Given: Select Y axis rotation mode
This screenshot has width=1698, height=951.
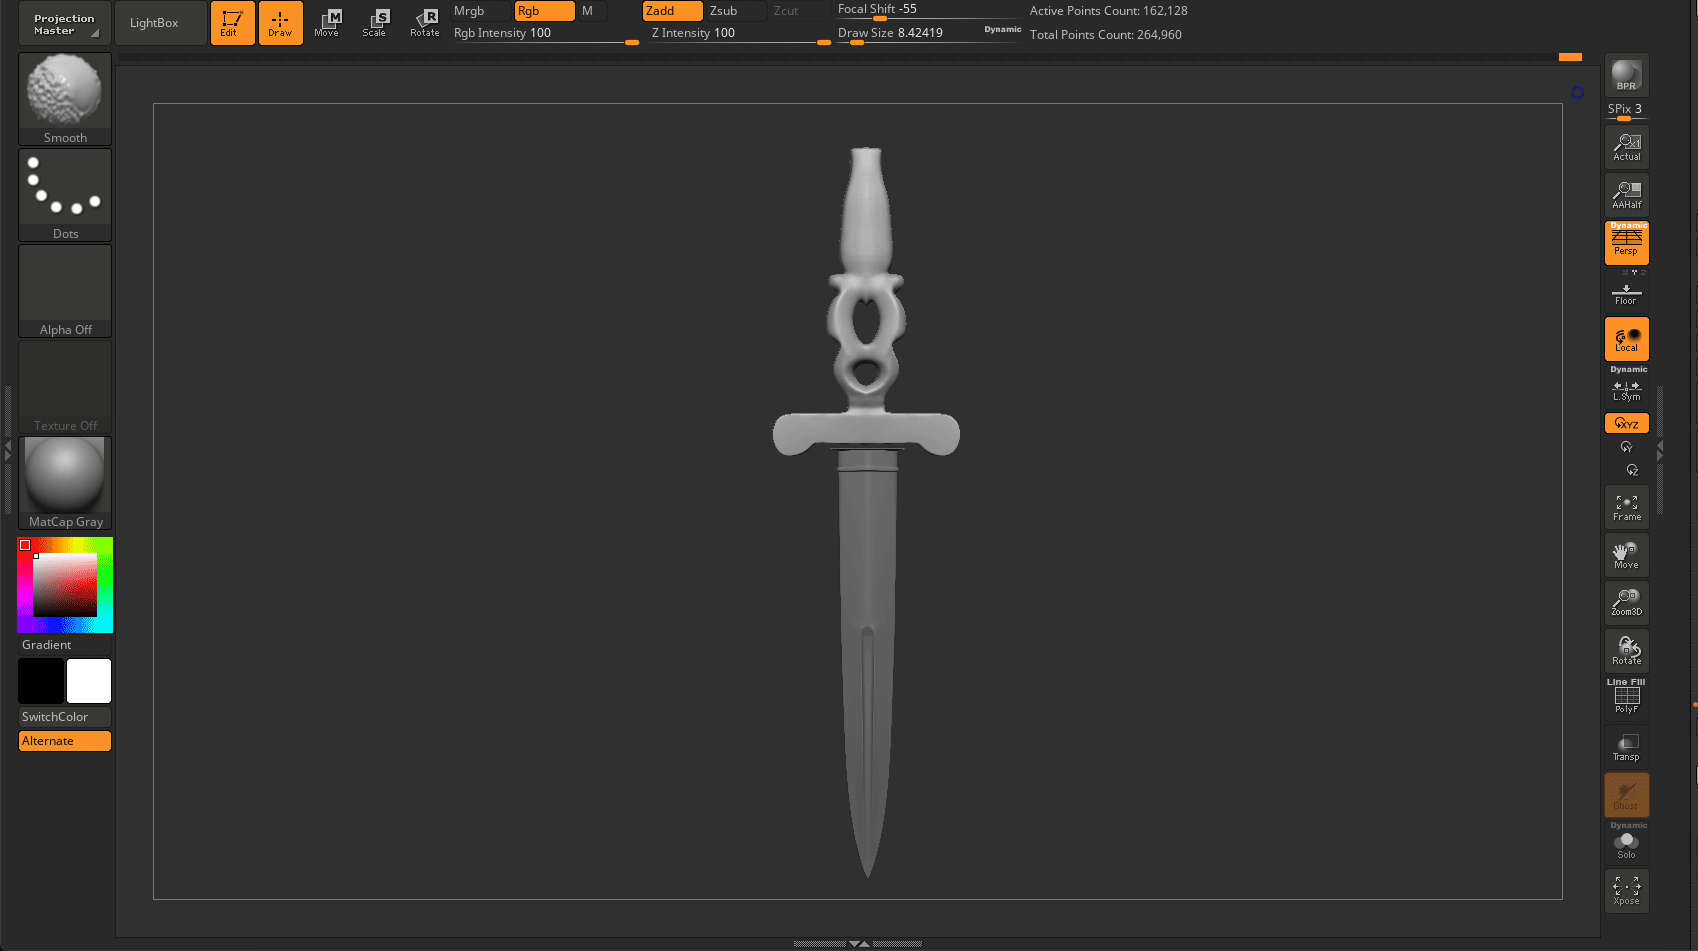Looking at the screenshot, I should click(x=1627, y=447).
